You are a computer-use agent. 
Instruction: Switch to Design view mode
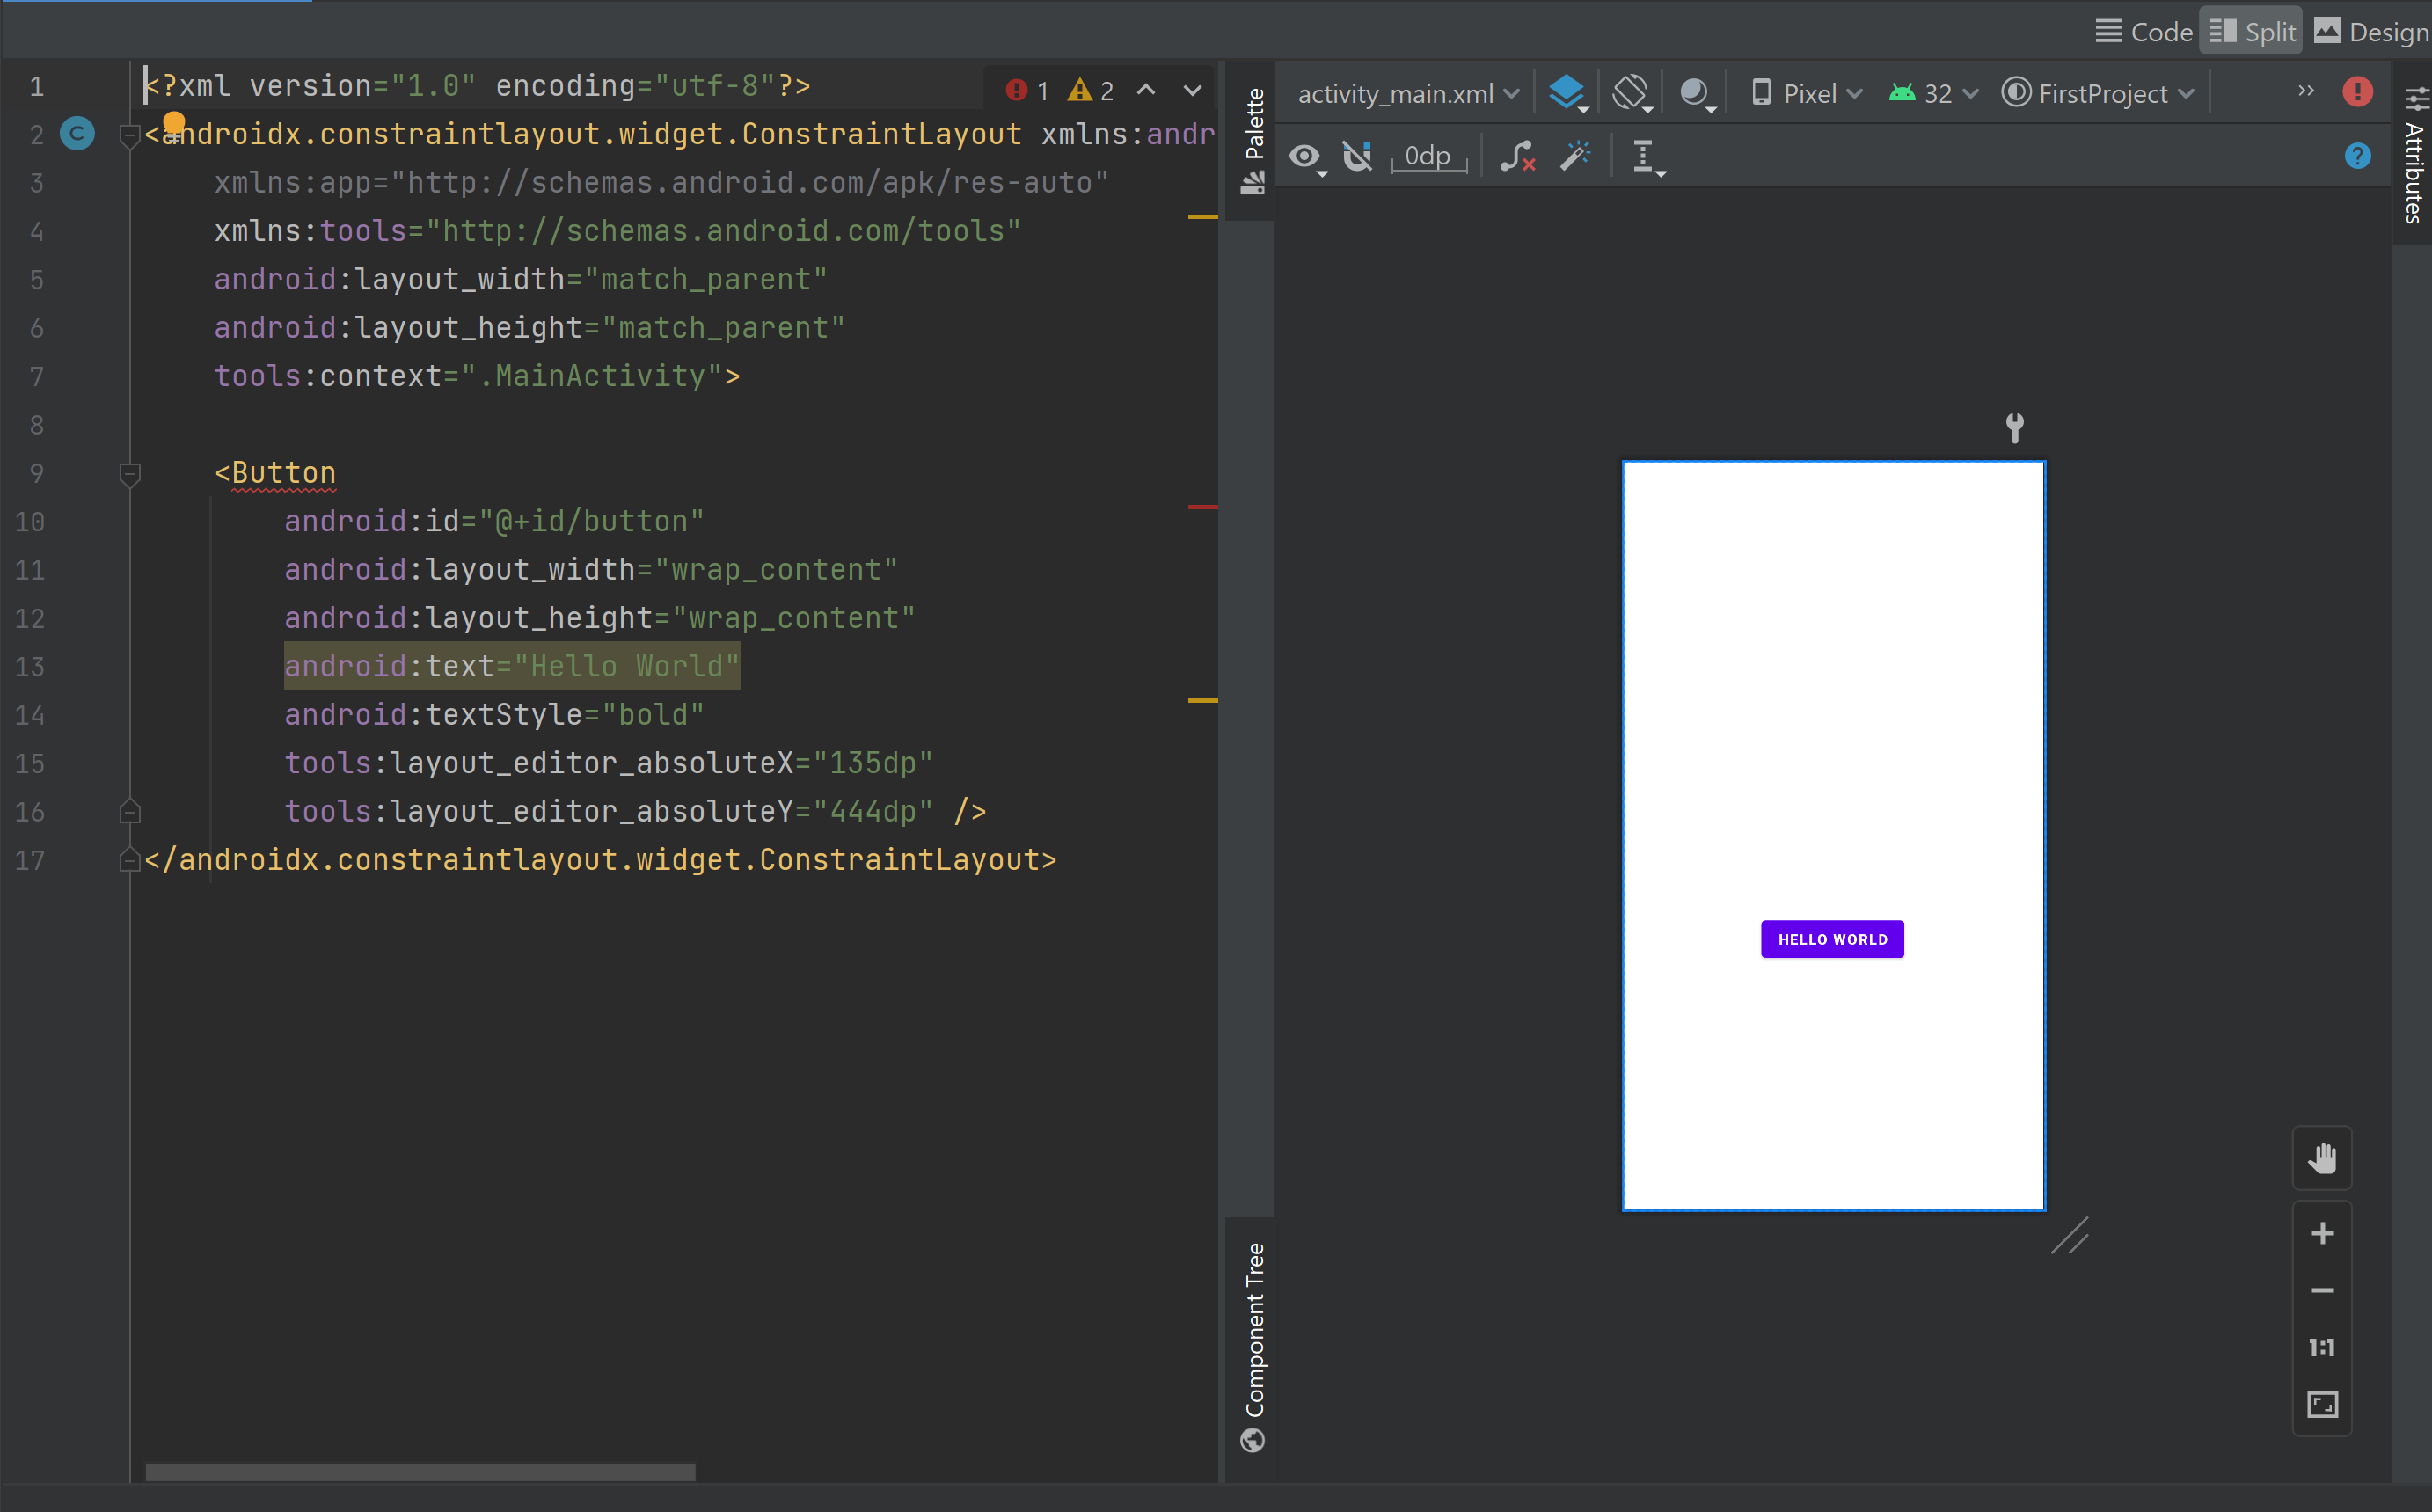(x=2372, y=32)
